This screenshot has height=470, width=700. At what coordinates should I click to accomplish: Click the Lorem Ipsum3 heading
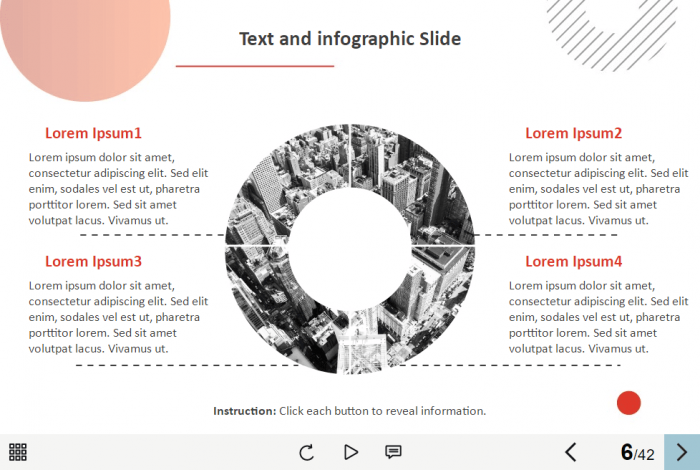[x=93, y=261]
